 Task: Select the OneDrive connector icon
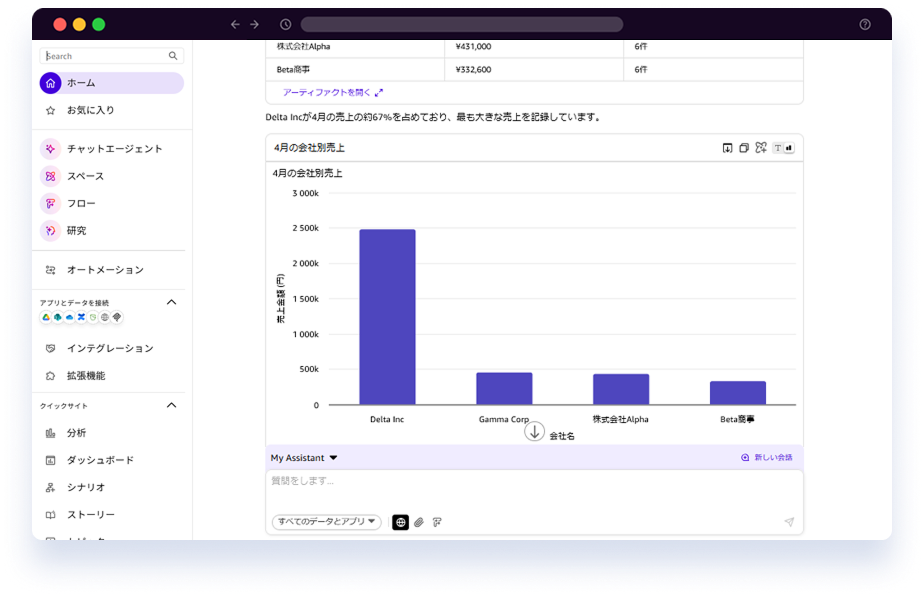68,317
